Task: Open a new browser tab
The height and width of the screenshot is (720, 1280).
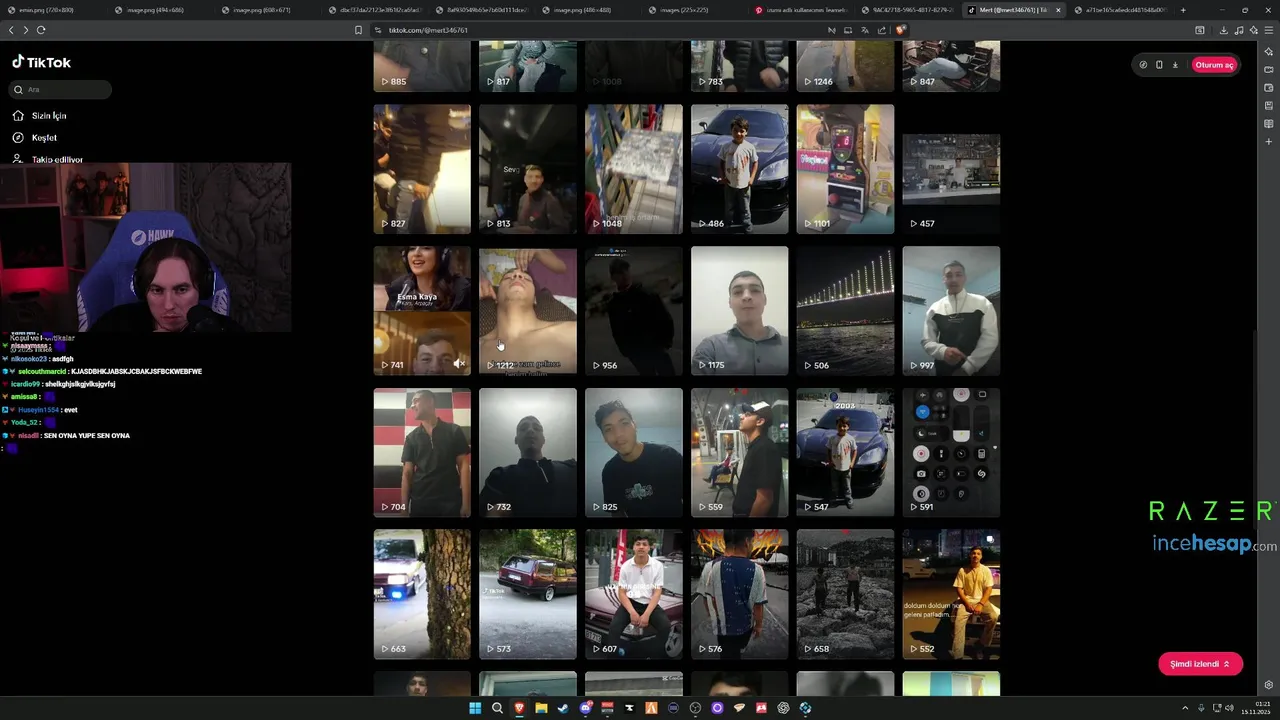Action: [x=1183, y=10]
